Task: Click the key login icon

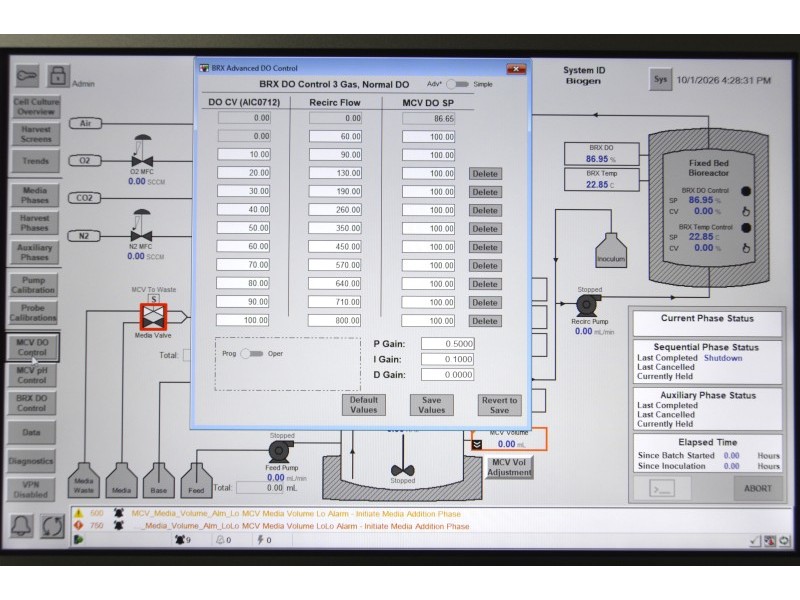Action: click(x=28, y=76)
